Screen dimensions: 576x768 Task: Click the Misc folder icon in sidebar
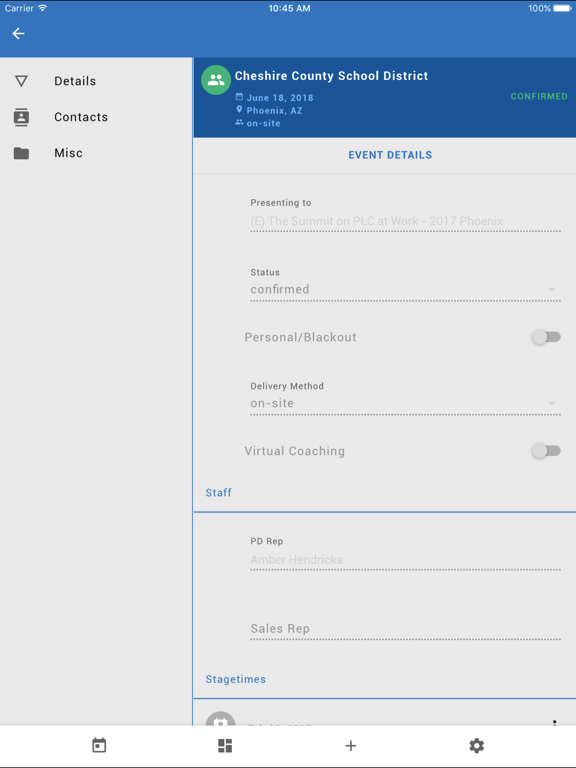(21, 153)
